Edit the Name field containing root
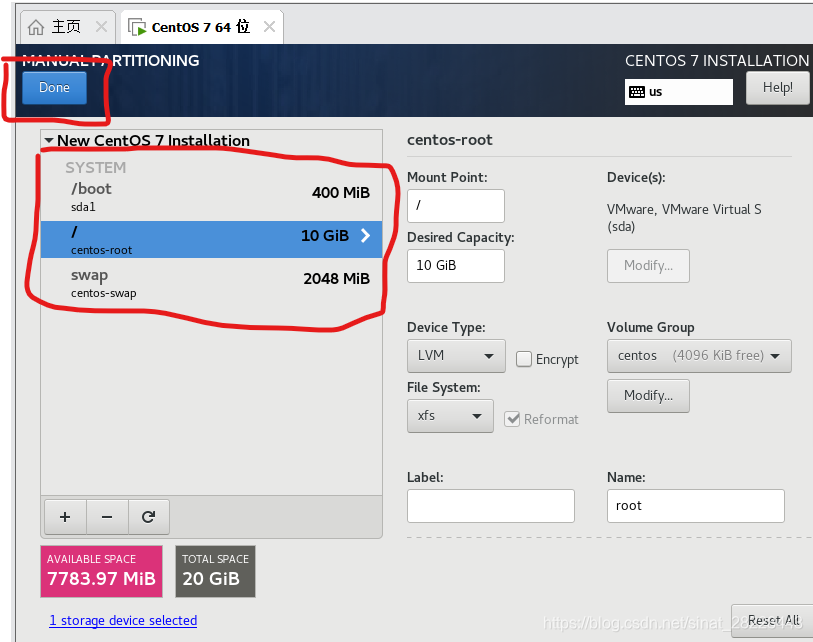Screen dimensions: 813x642 coord(695,506)
